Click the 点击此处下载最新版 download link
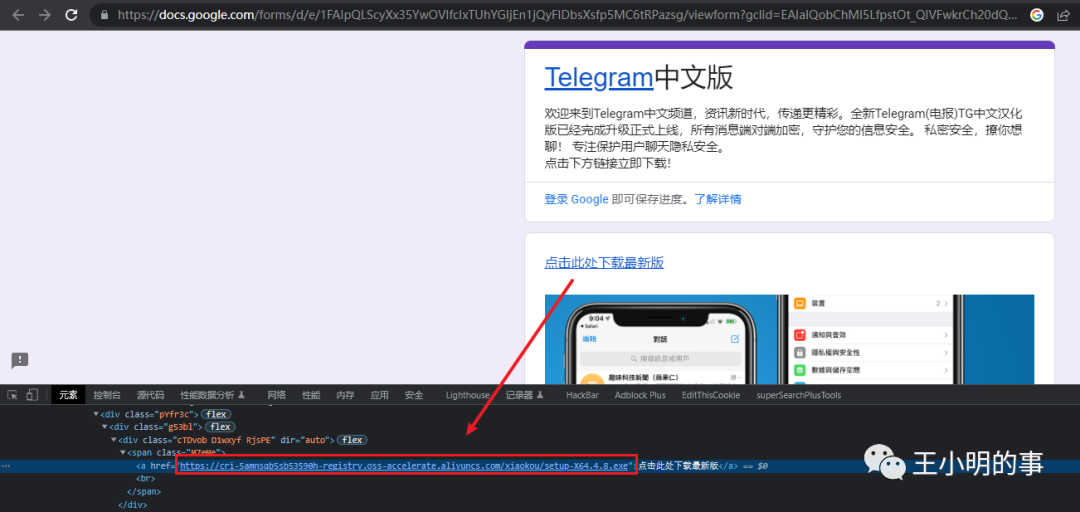 click(x=604, y=263)
